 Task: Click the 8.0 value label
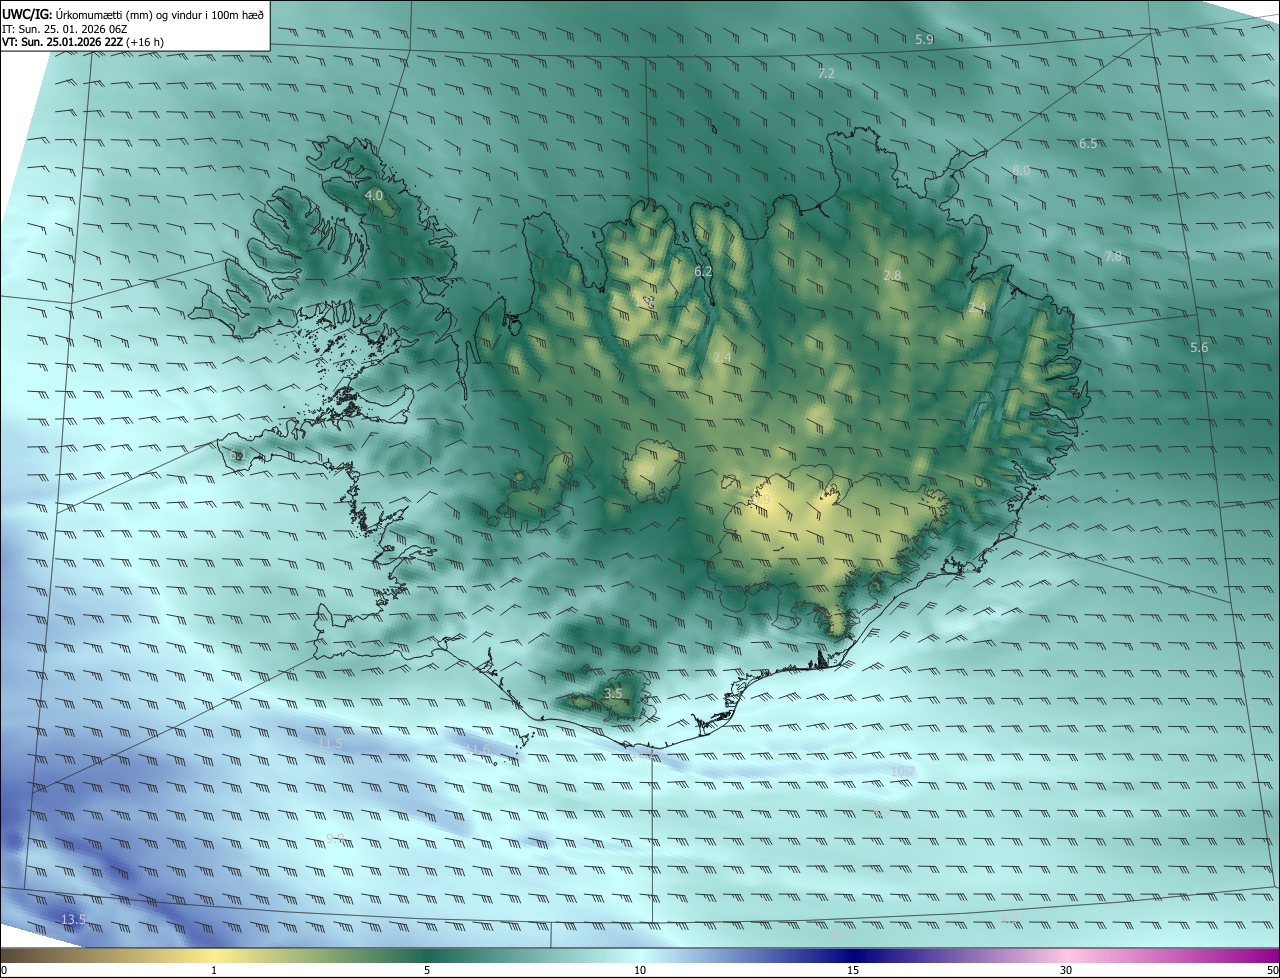(1021, 171)
